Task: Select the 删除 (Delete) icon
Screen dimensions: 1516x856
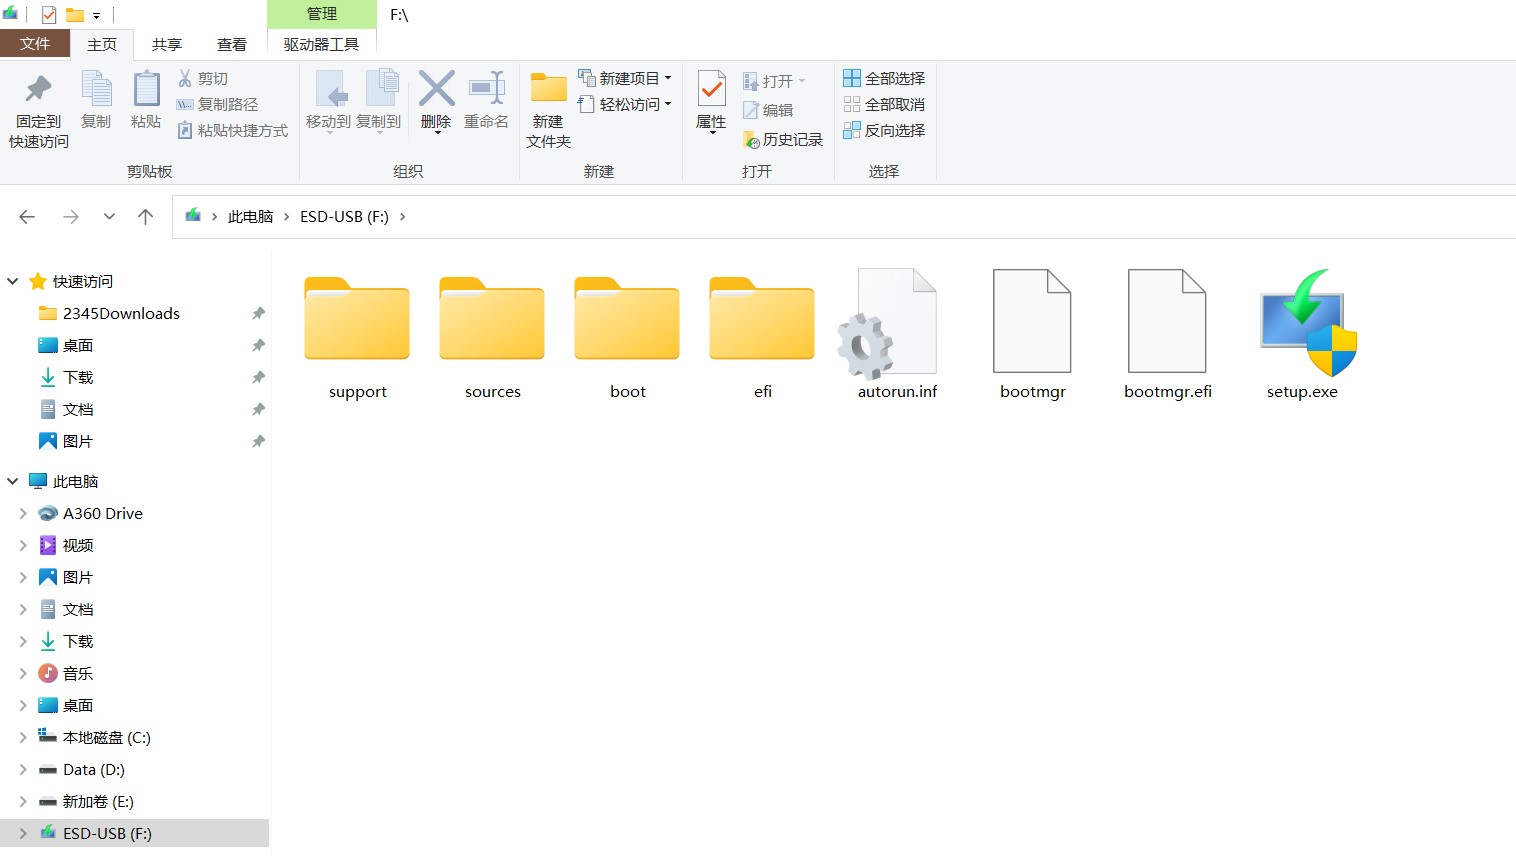Action: click(436, 100)
